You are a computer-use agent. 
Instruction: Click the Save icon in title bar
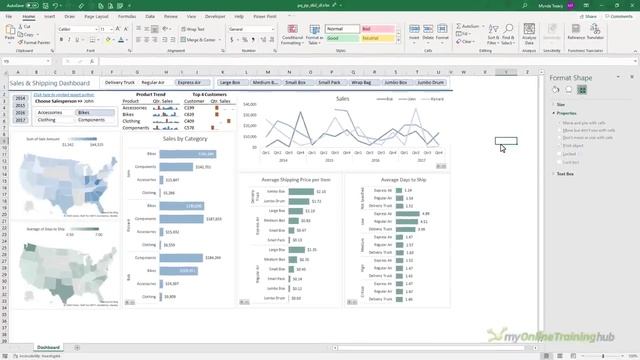pos(45,6)
